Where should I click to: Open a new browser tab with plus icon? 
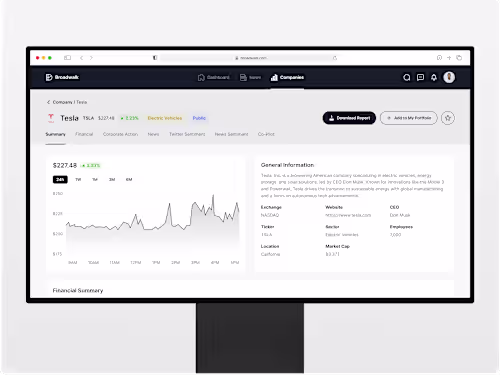coord(449,58)
